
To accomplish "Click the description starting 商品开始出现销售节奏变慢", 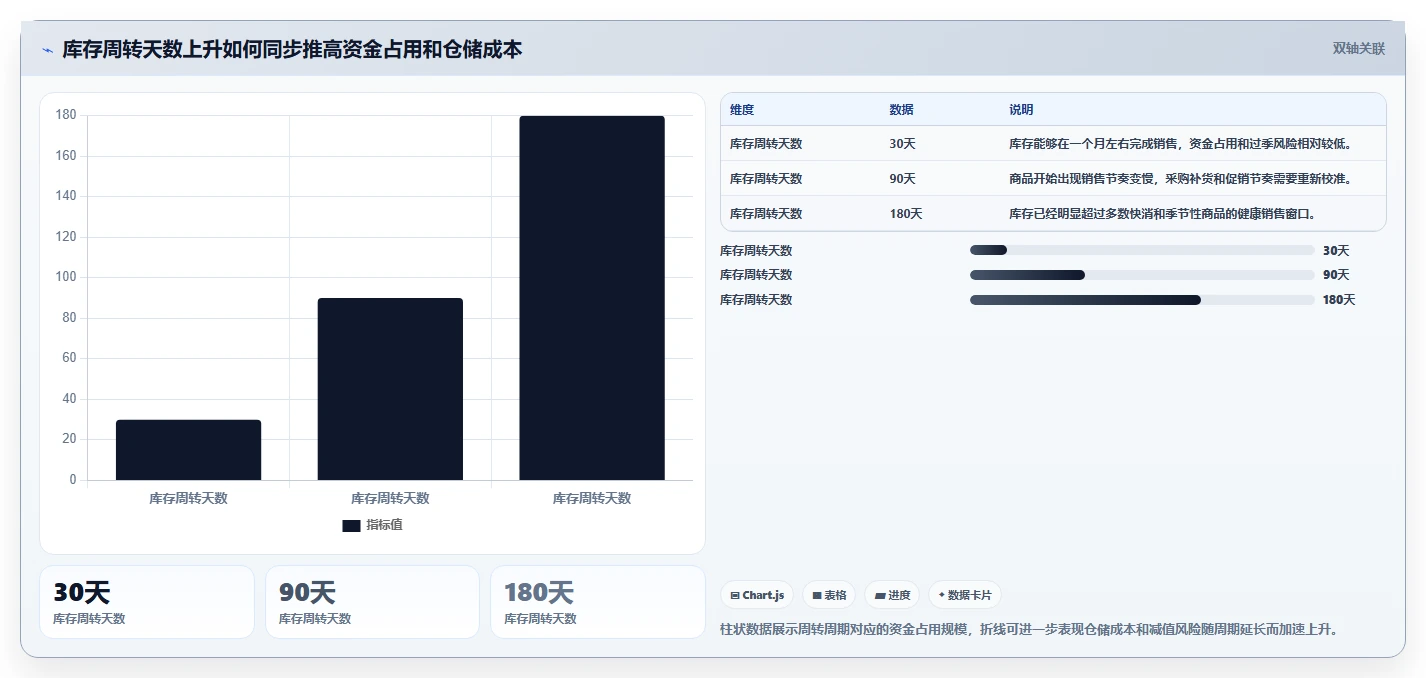I will pos(1181,179).
